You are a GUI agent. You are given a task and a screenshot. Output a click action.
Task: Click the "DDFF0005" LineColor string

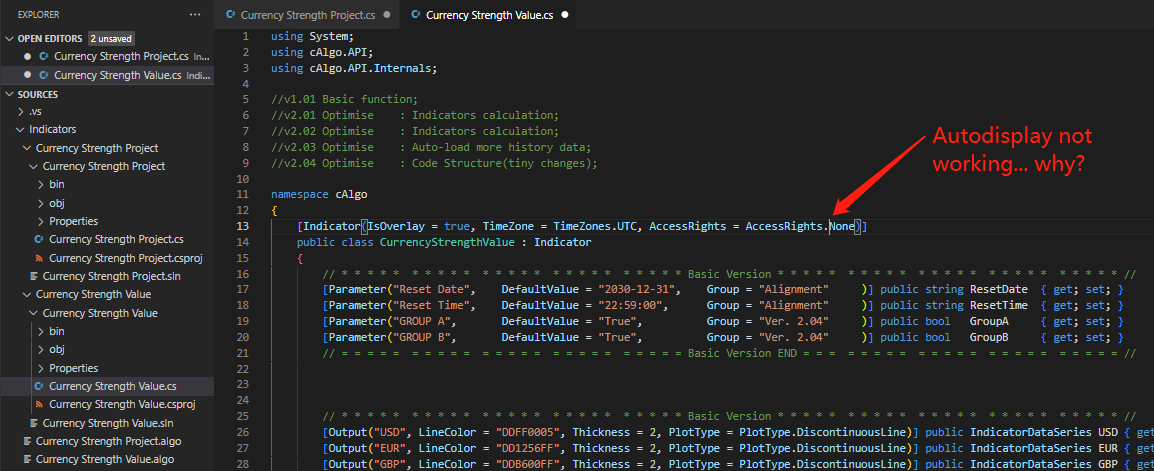(528, 431)
